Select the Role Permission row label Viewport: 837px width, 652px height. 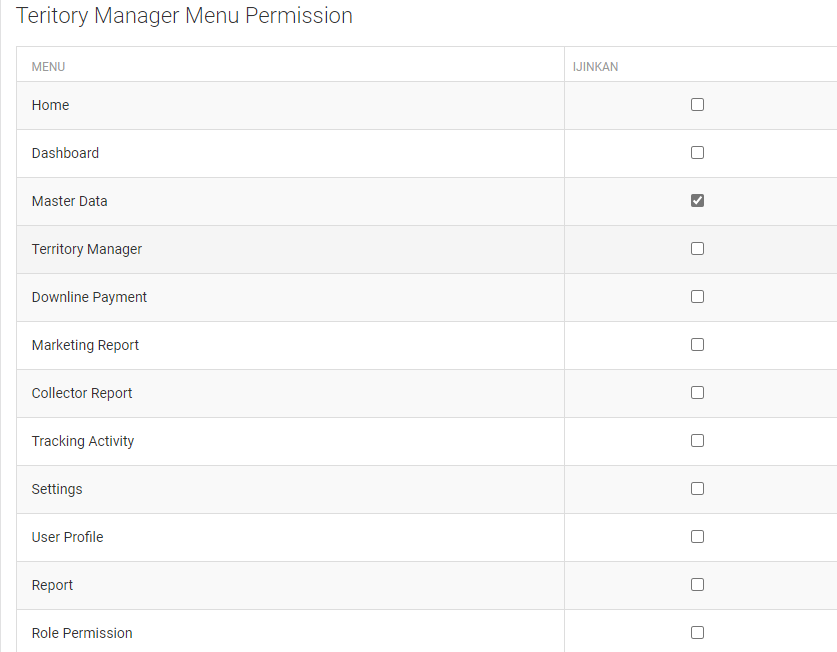82,633
